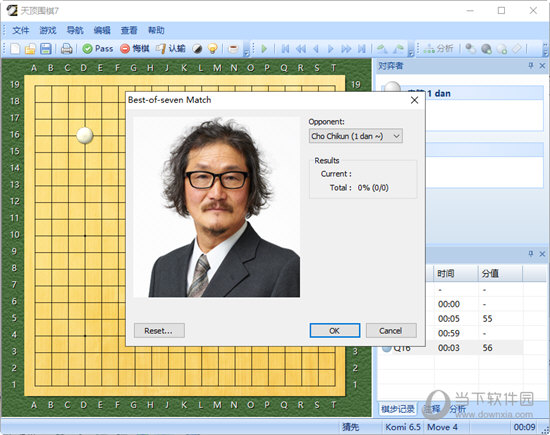Open a saved game with the folder icon
Image resolution: width=550 pixels, height=435 pixels.
30,48
